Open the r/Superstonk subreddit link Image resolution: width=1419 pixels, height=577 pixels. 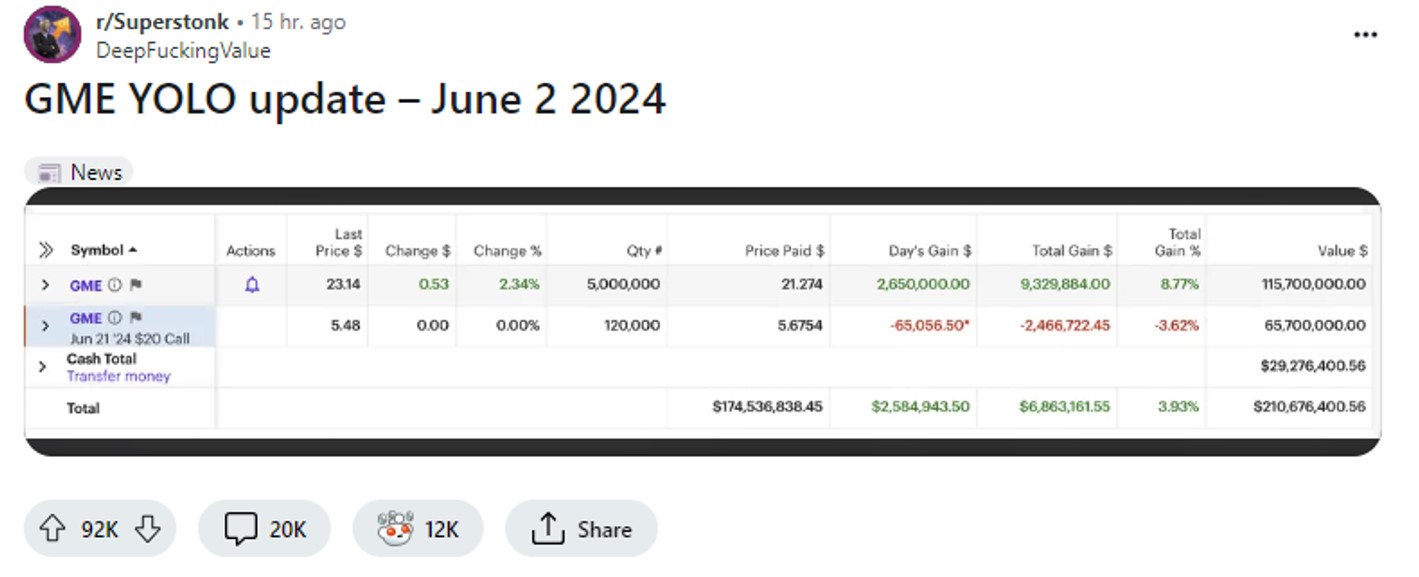[162, 22]
